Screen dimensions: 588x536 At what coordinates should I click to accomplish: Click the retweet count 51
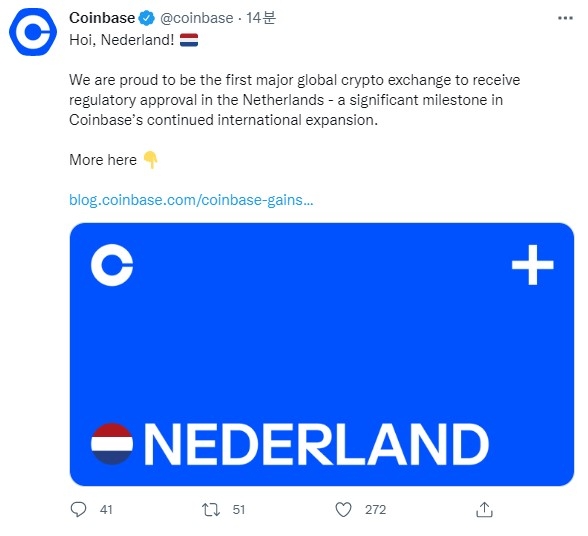238,509
